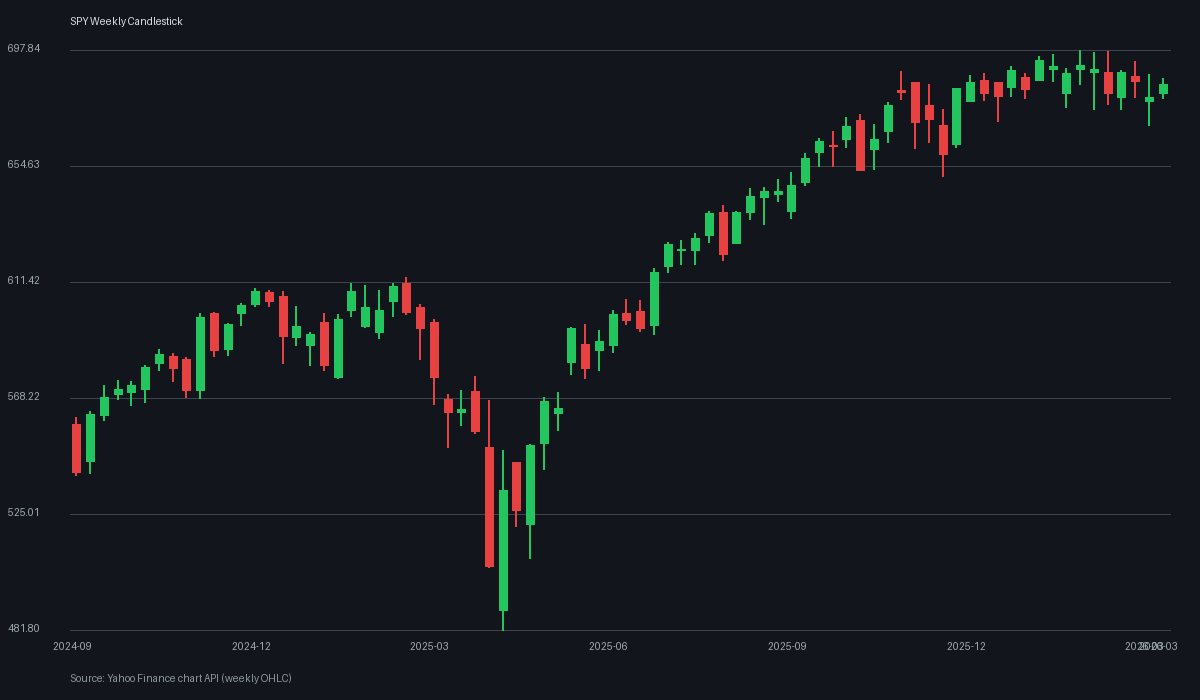The height and width of the screenshot is (700, 1200).
Task: Select the 2025-12 date axis label
Action: click(x=966, y=646)
